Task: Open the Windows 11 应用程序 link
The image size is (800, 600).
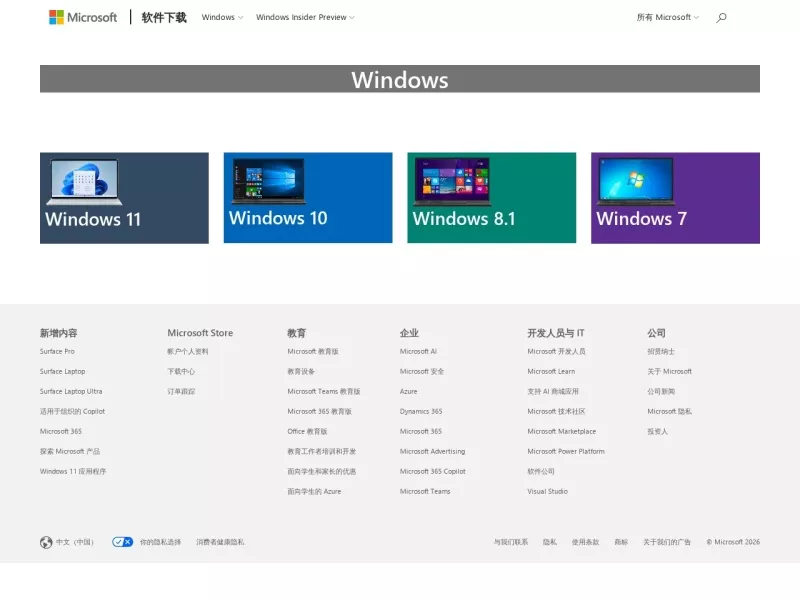Action: pos(73,471)
